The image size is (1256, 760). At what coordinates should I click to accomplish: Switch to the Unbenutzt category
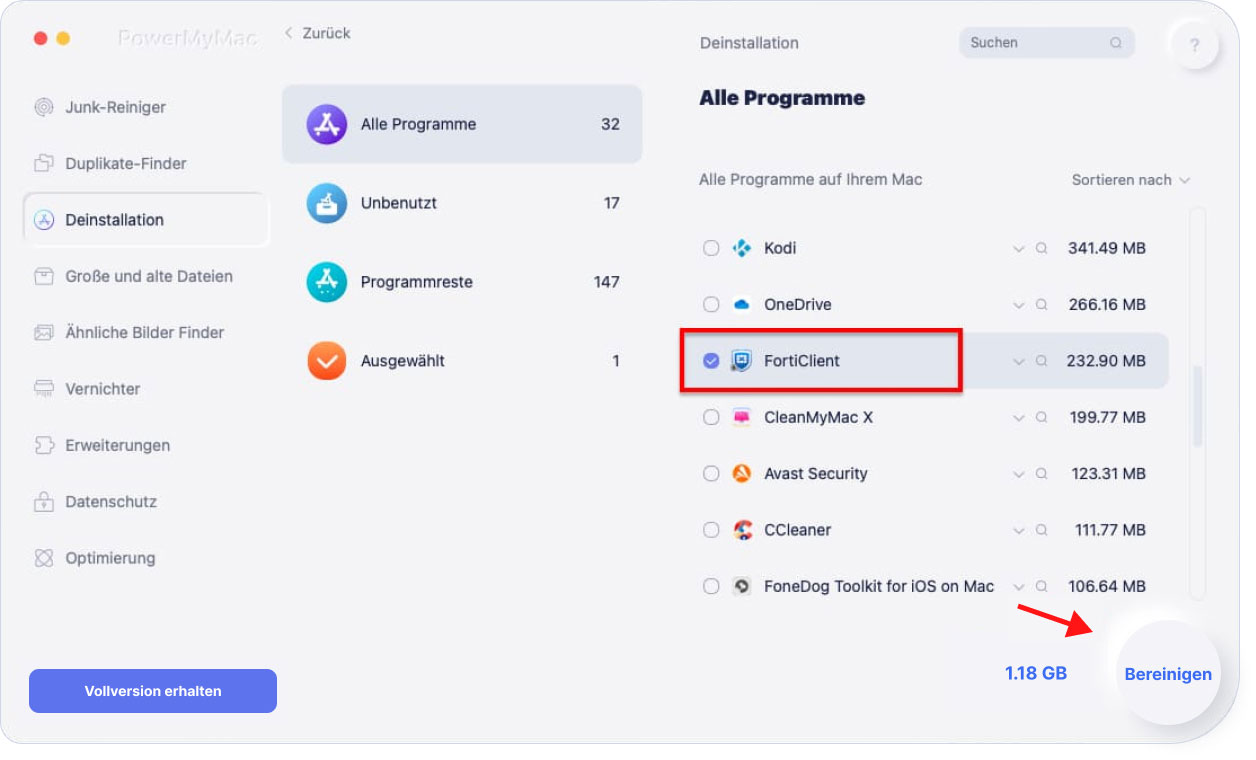[462, 203]
